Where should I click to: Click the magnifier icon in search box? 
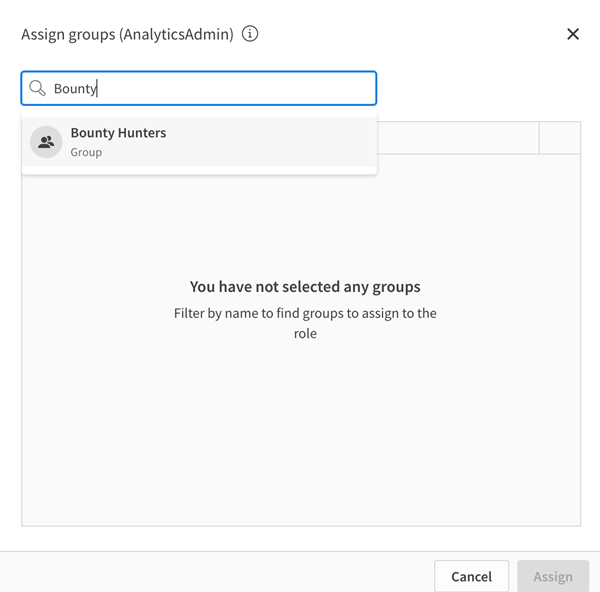coord(38,89)
